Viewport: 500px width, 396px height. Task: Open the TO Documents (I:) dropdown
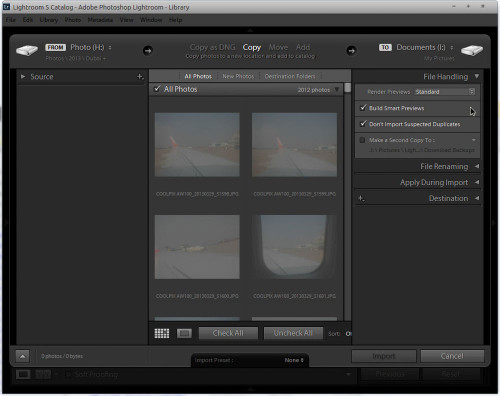pos(425,47)
